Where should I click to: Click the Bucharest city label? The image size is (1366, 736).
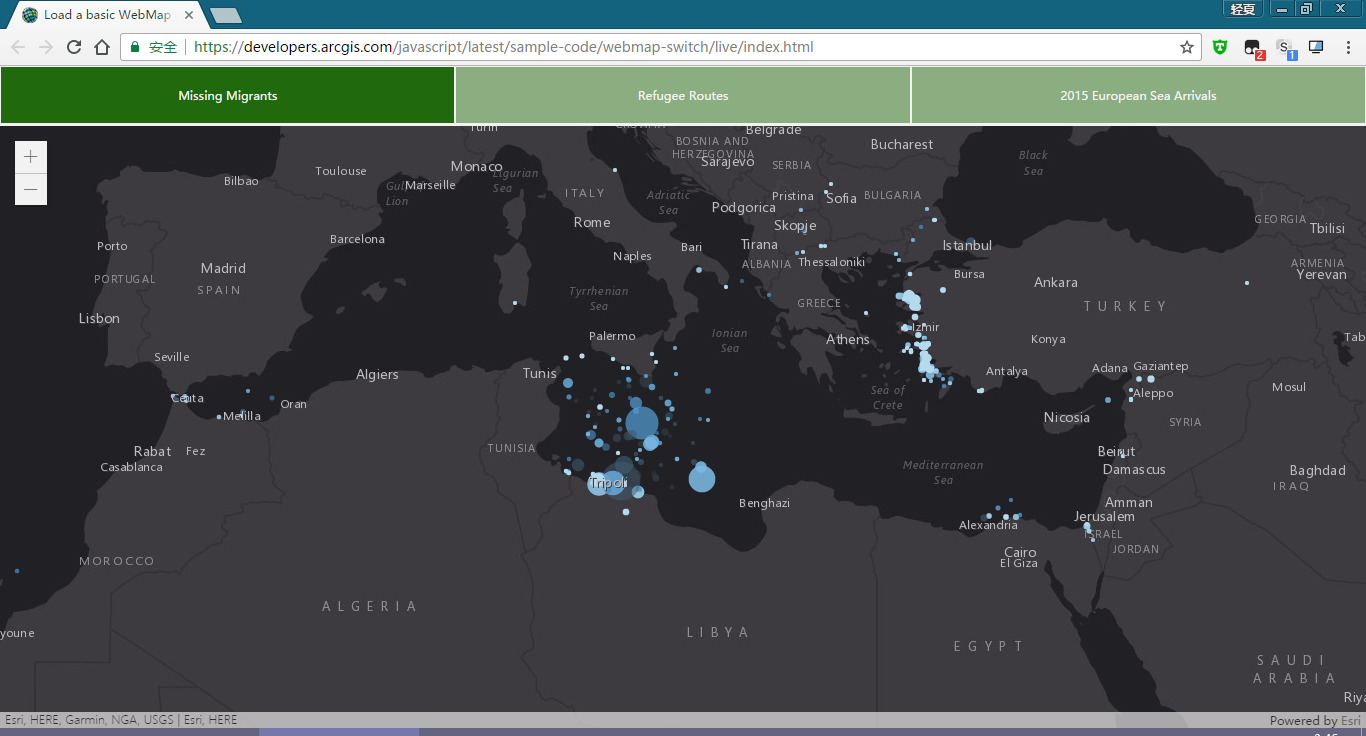[x=902, y=145]
